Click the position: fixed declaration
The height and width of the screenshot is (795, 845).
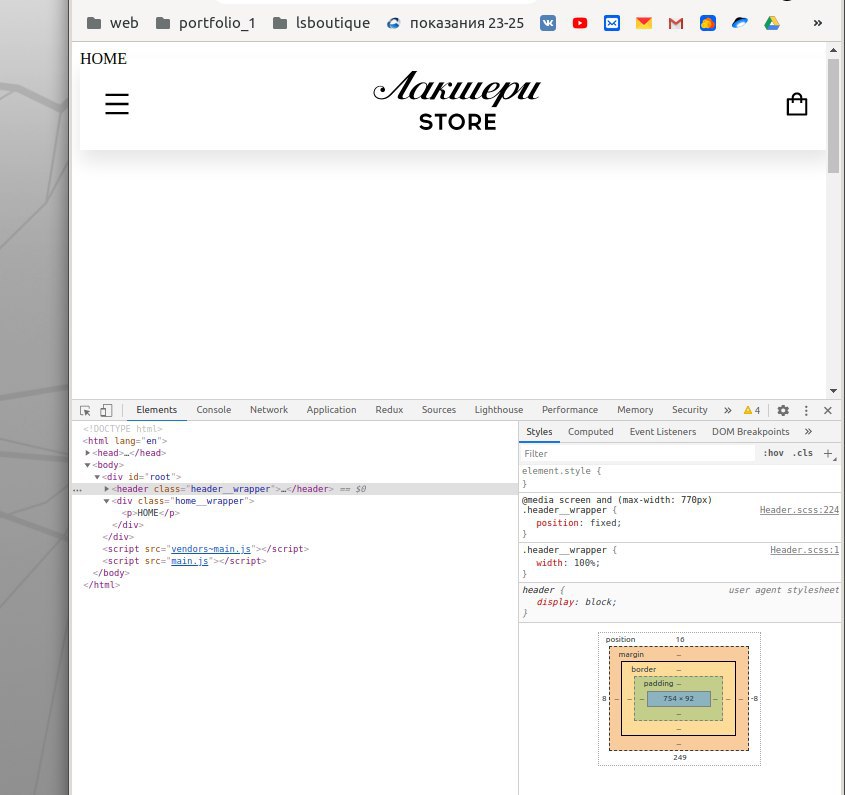tap(578, 523)
